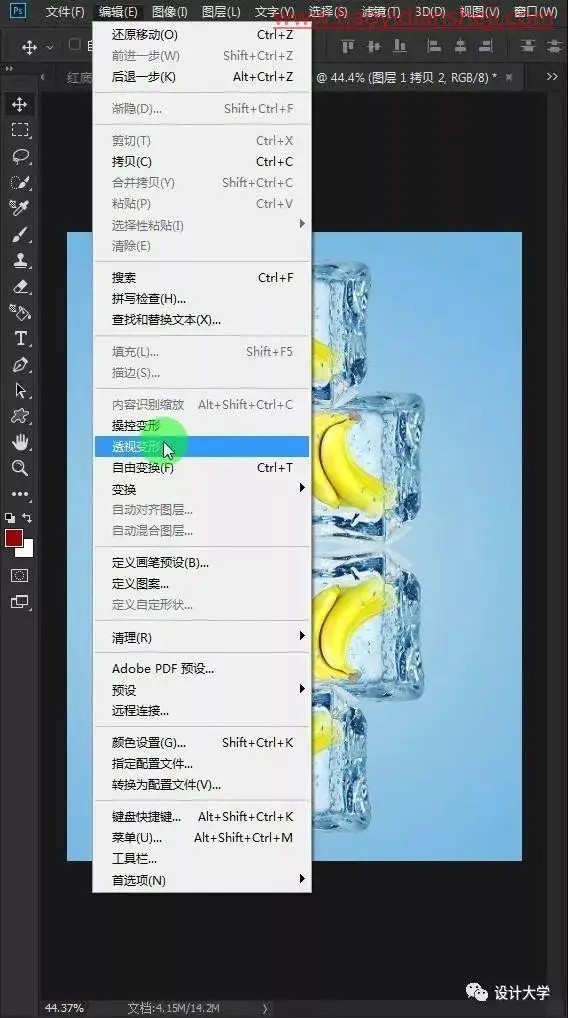Open the 变换 submenu
The width and height of the screenshot is (568, 1018).
[202, 488]
